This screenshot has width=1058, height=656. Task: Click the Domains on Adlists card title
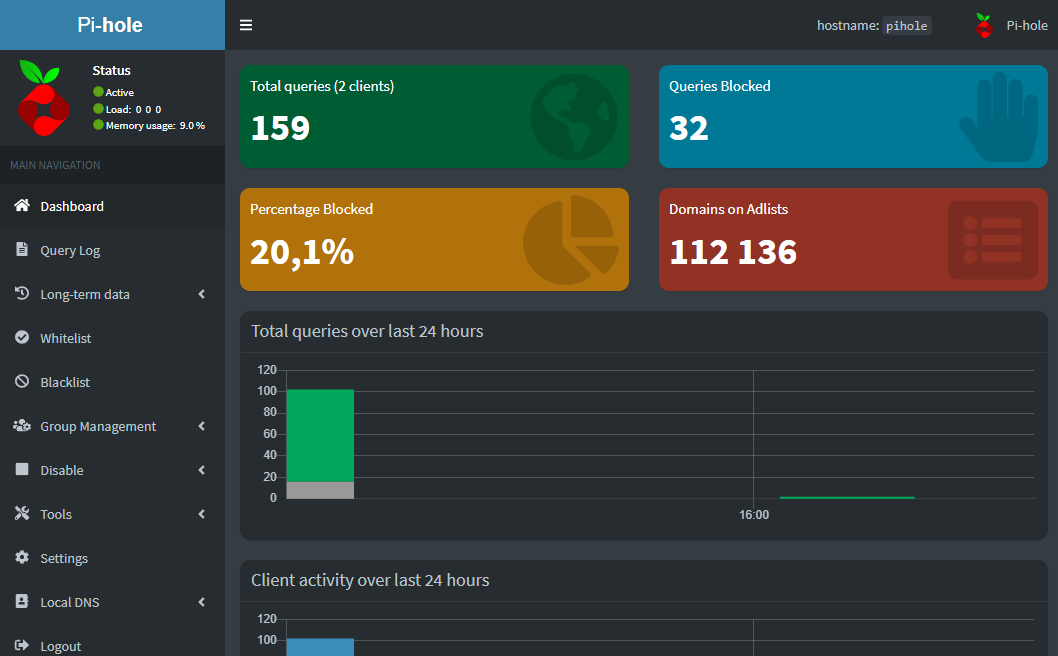[728, 209]
